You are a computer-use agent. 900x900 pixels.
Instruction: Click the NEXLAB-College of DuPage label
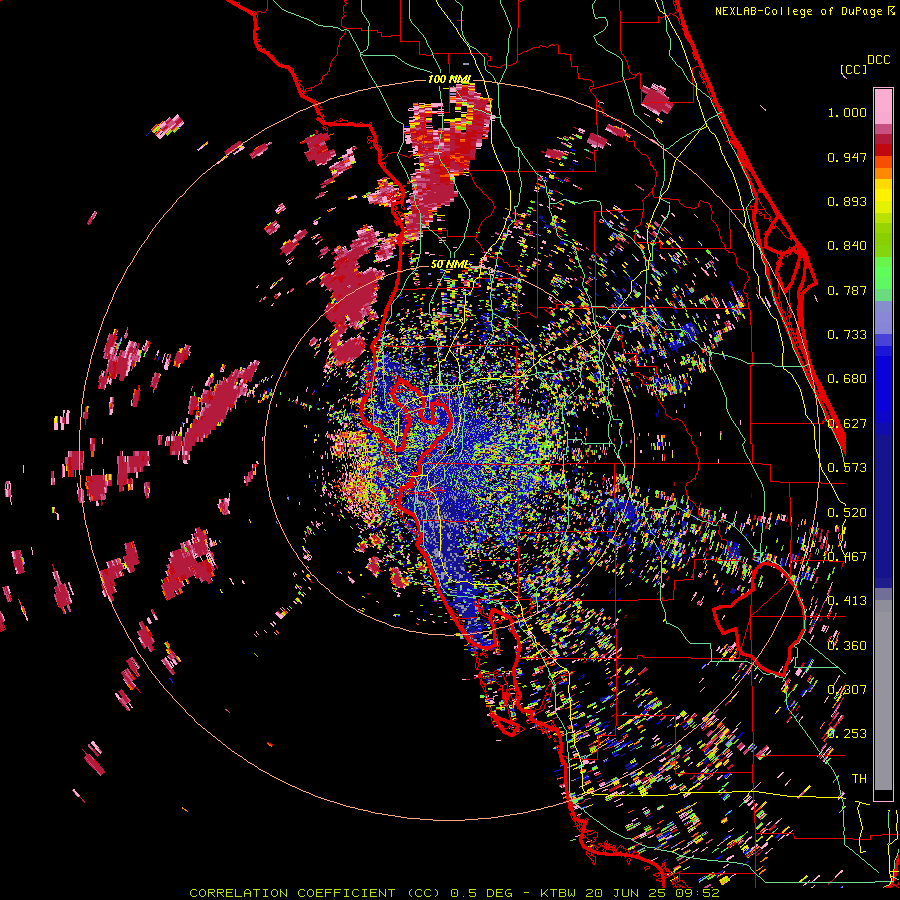click(798, 11)
